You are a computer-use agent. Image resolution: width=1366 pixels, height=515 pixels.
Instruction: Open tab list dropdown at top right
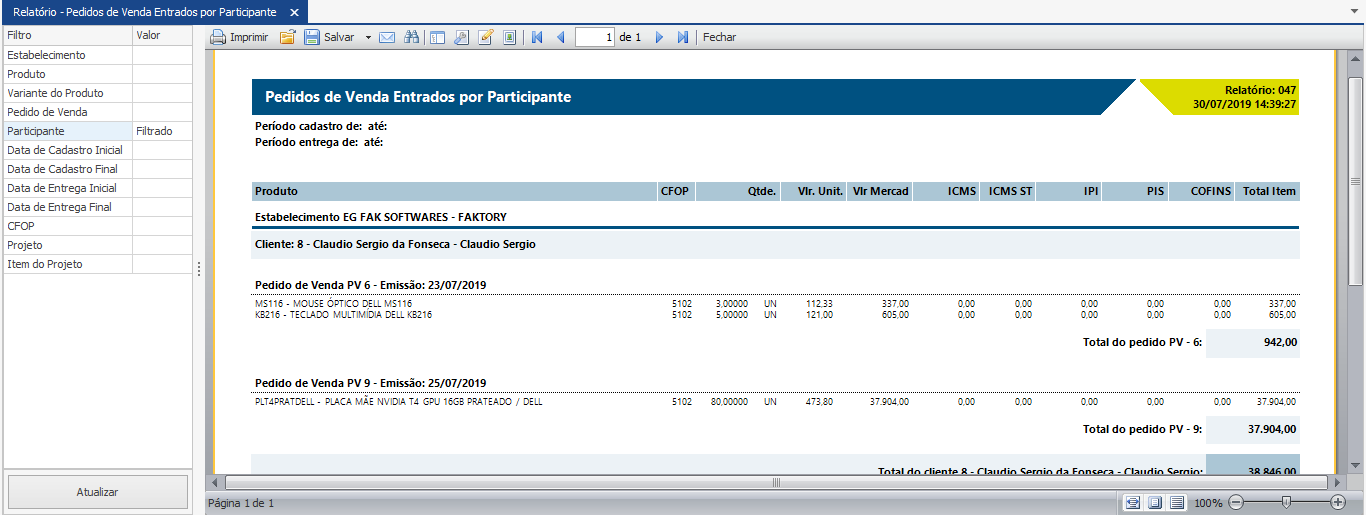tap(1355, 9)
